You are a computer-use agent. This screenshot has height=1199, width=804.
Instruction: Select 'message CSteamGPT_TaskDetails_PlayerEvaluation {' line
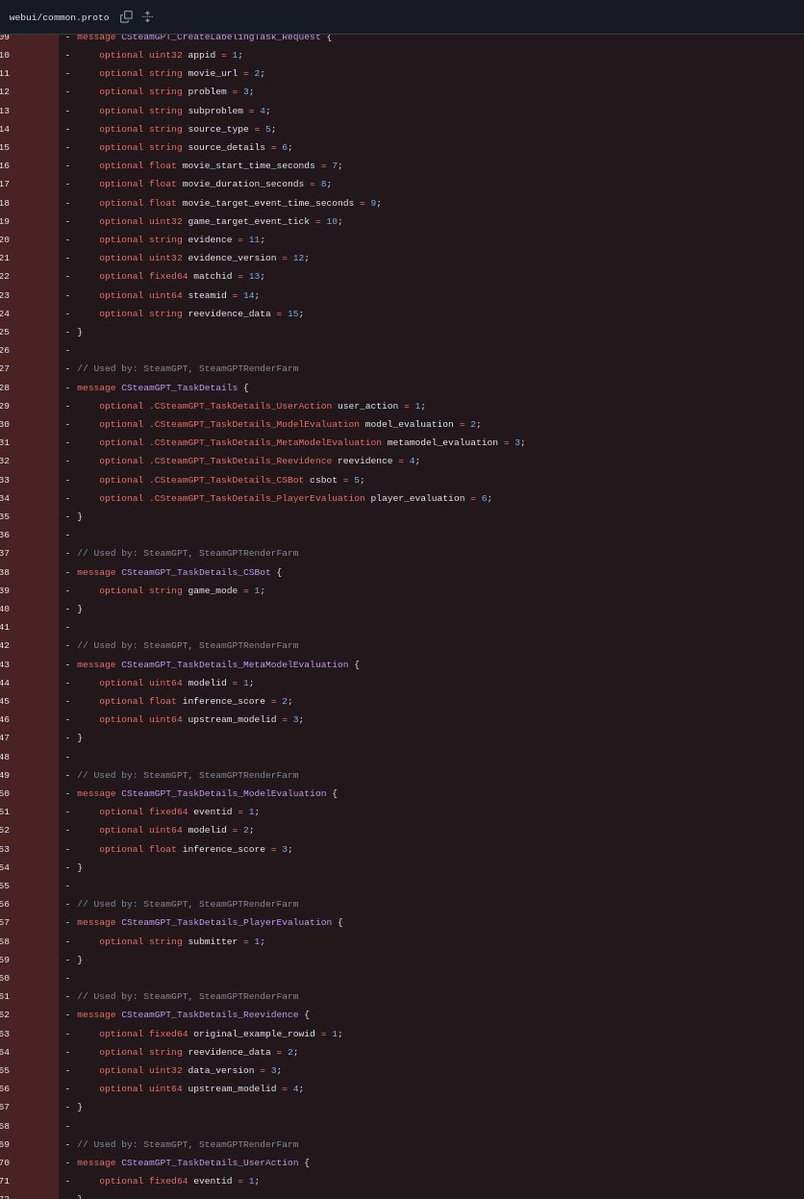pyautogui.click(x=210, y=923)
